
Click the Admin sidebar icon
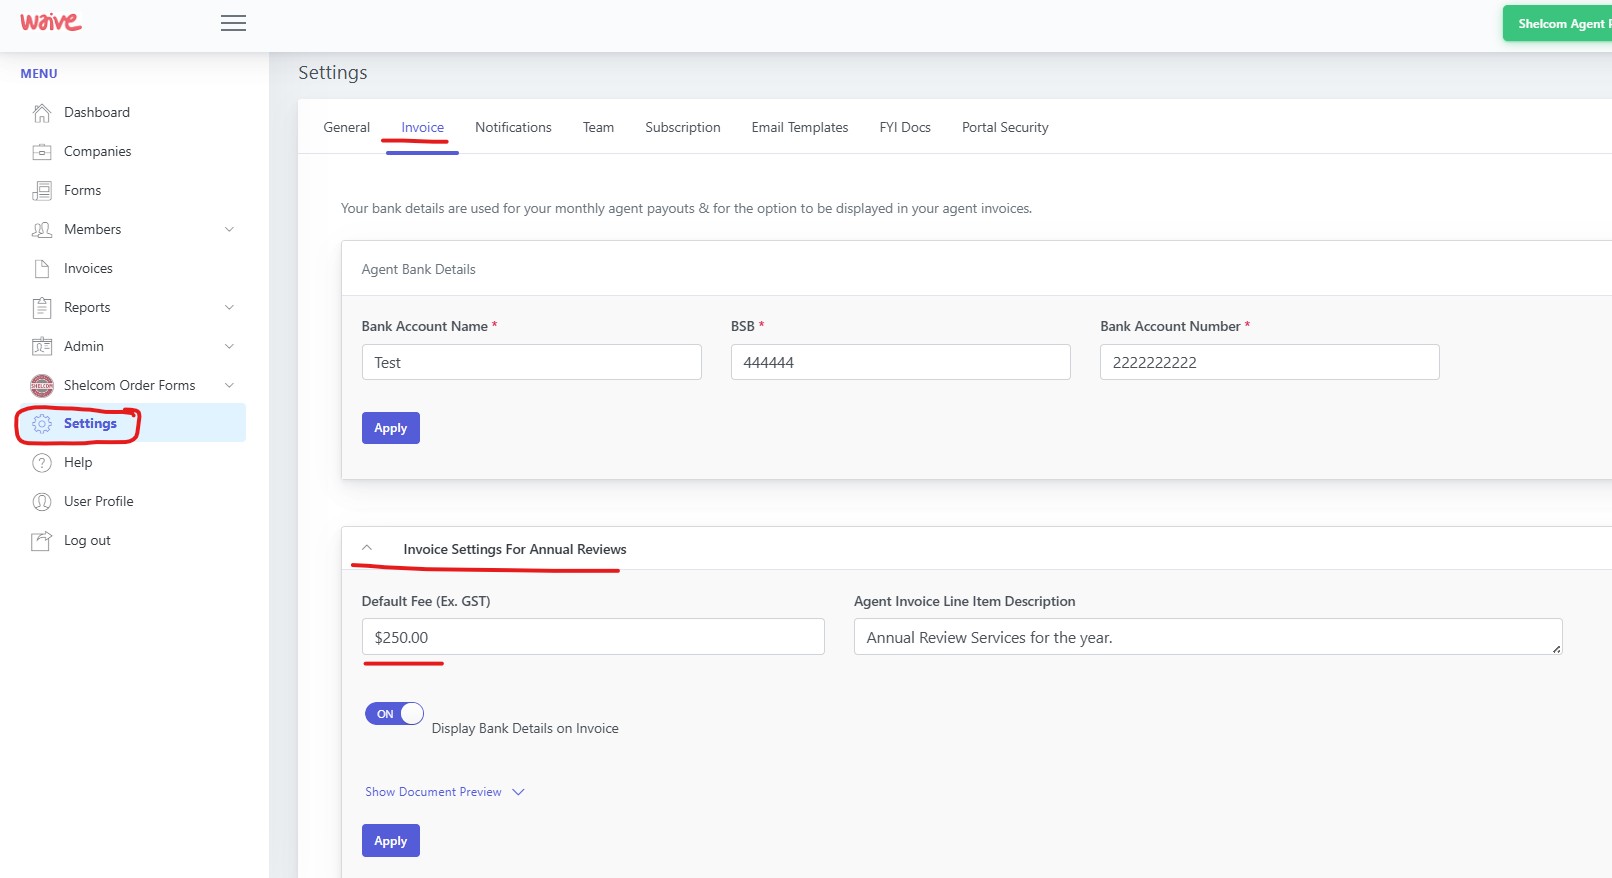tap(42, 347)
